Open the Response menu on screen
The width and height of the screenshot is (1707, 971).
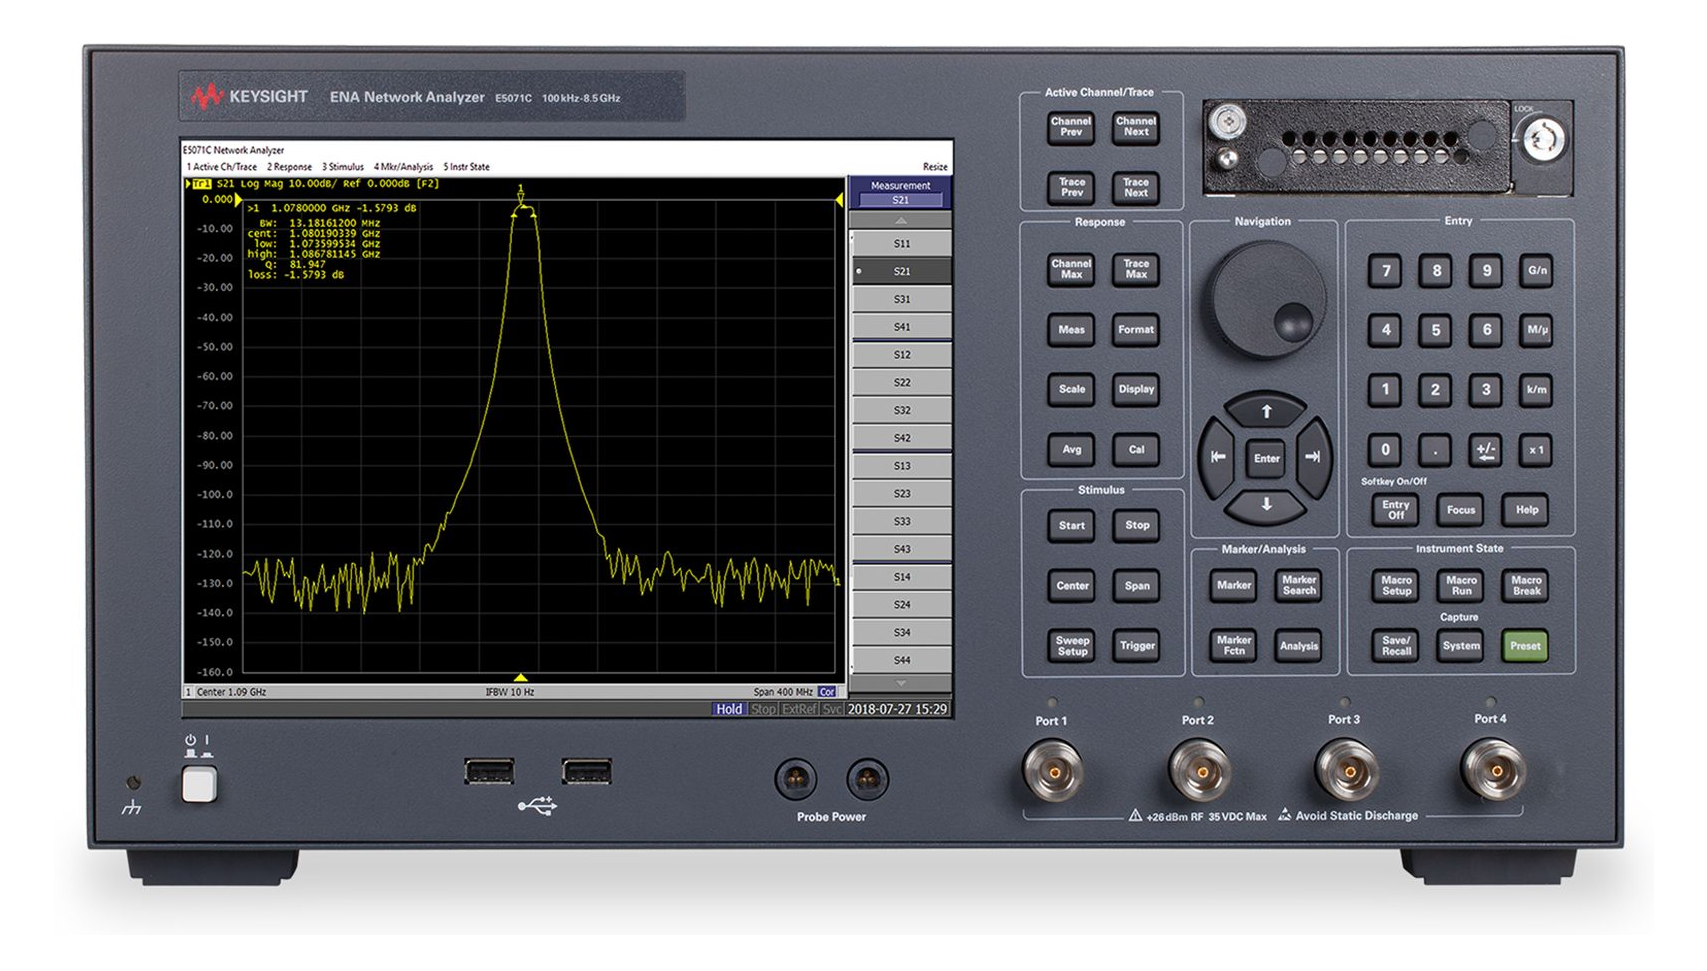[289, 167]
